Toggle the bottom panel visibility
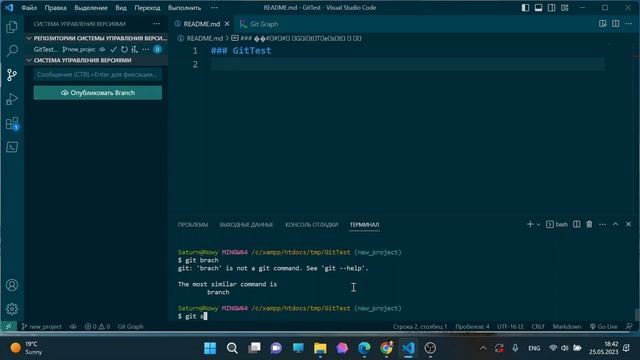 [538, 8]
